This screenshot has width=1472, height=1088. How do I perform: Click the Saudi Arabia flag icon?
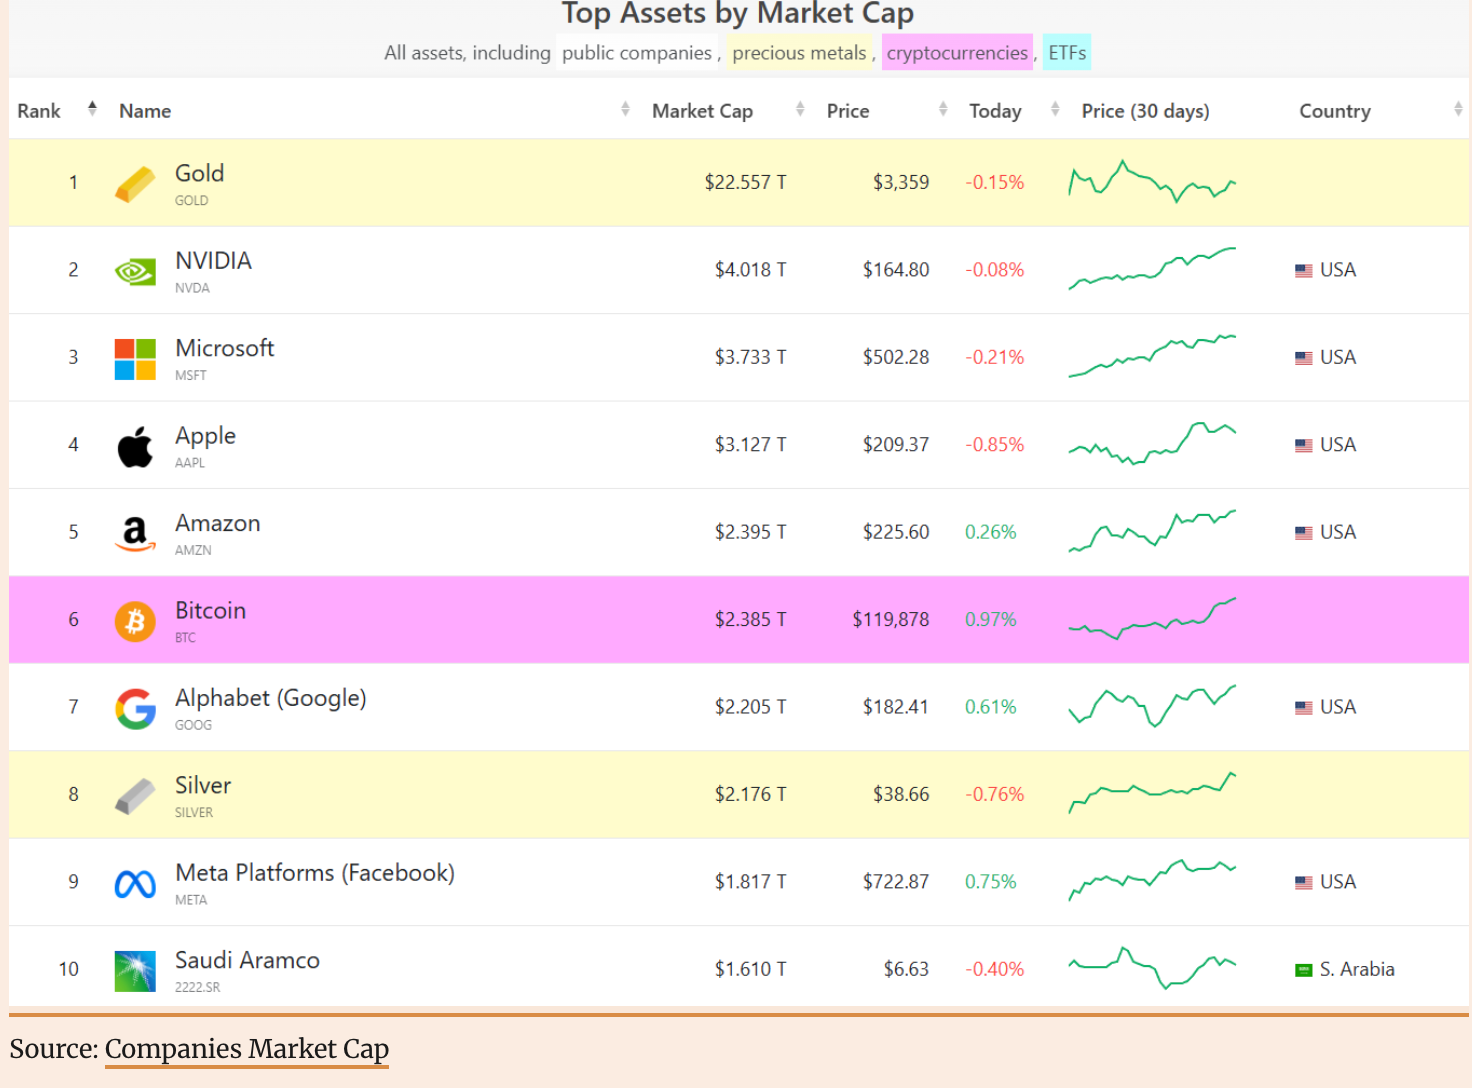(x=1304, y=970)
